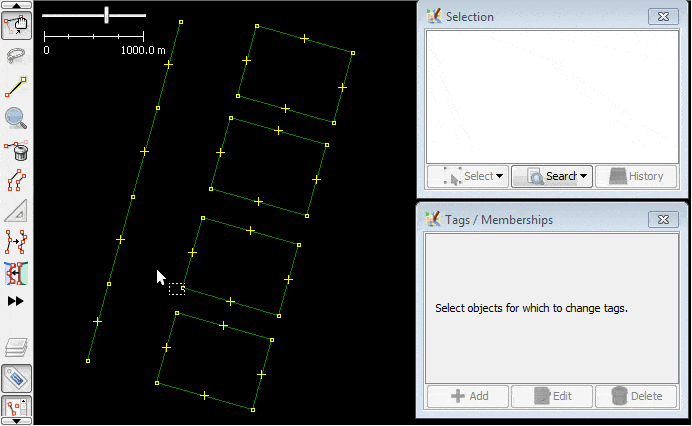Click the toolbar scroll-down arrow

(16, 421)
